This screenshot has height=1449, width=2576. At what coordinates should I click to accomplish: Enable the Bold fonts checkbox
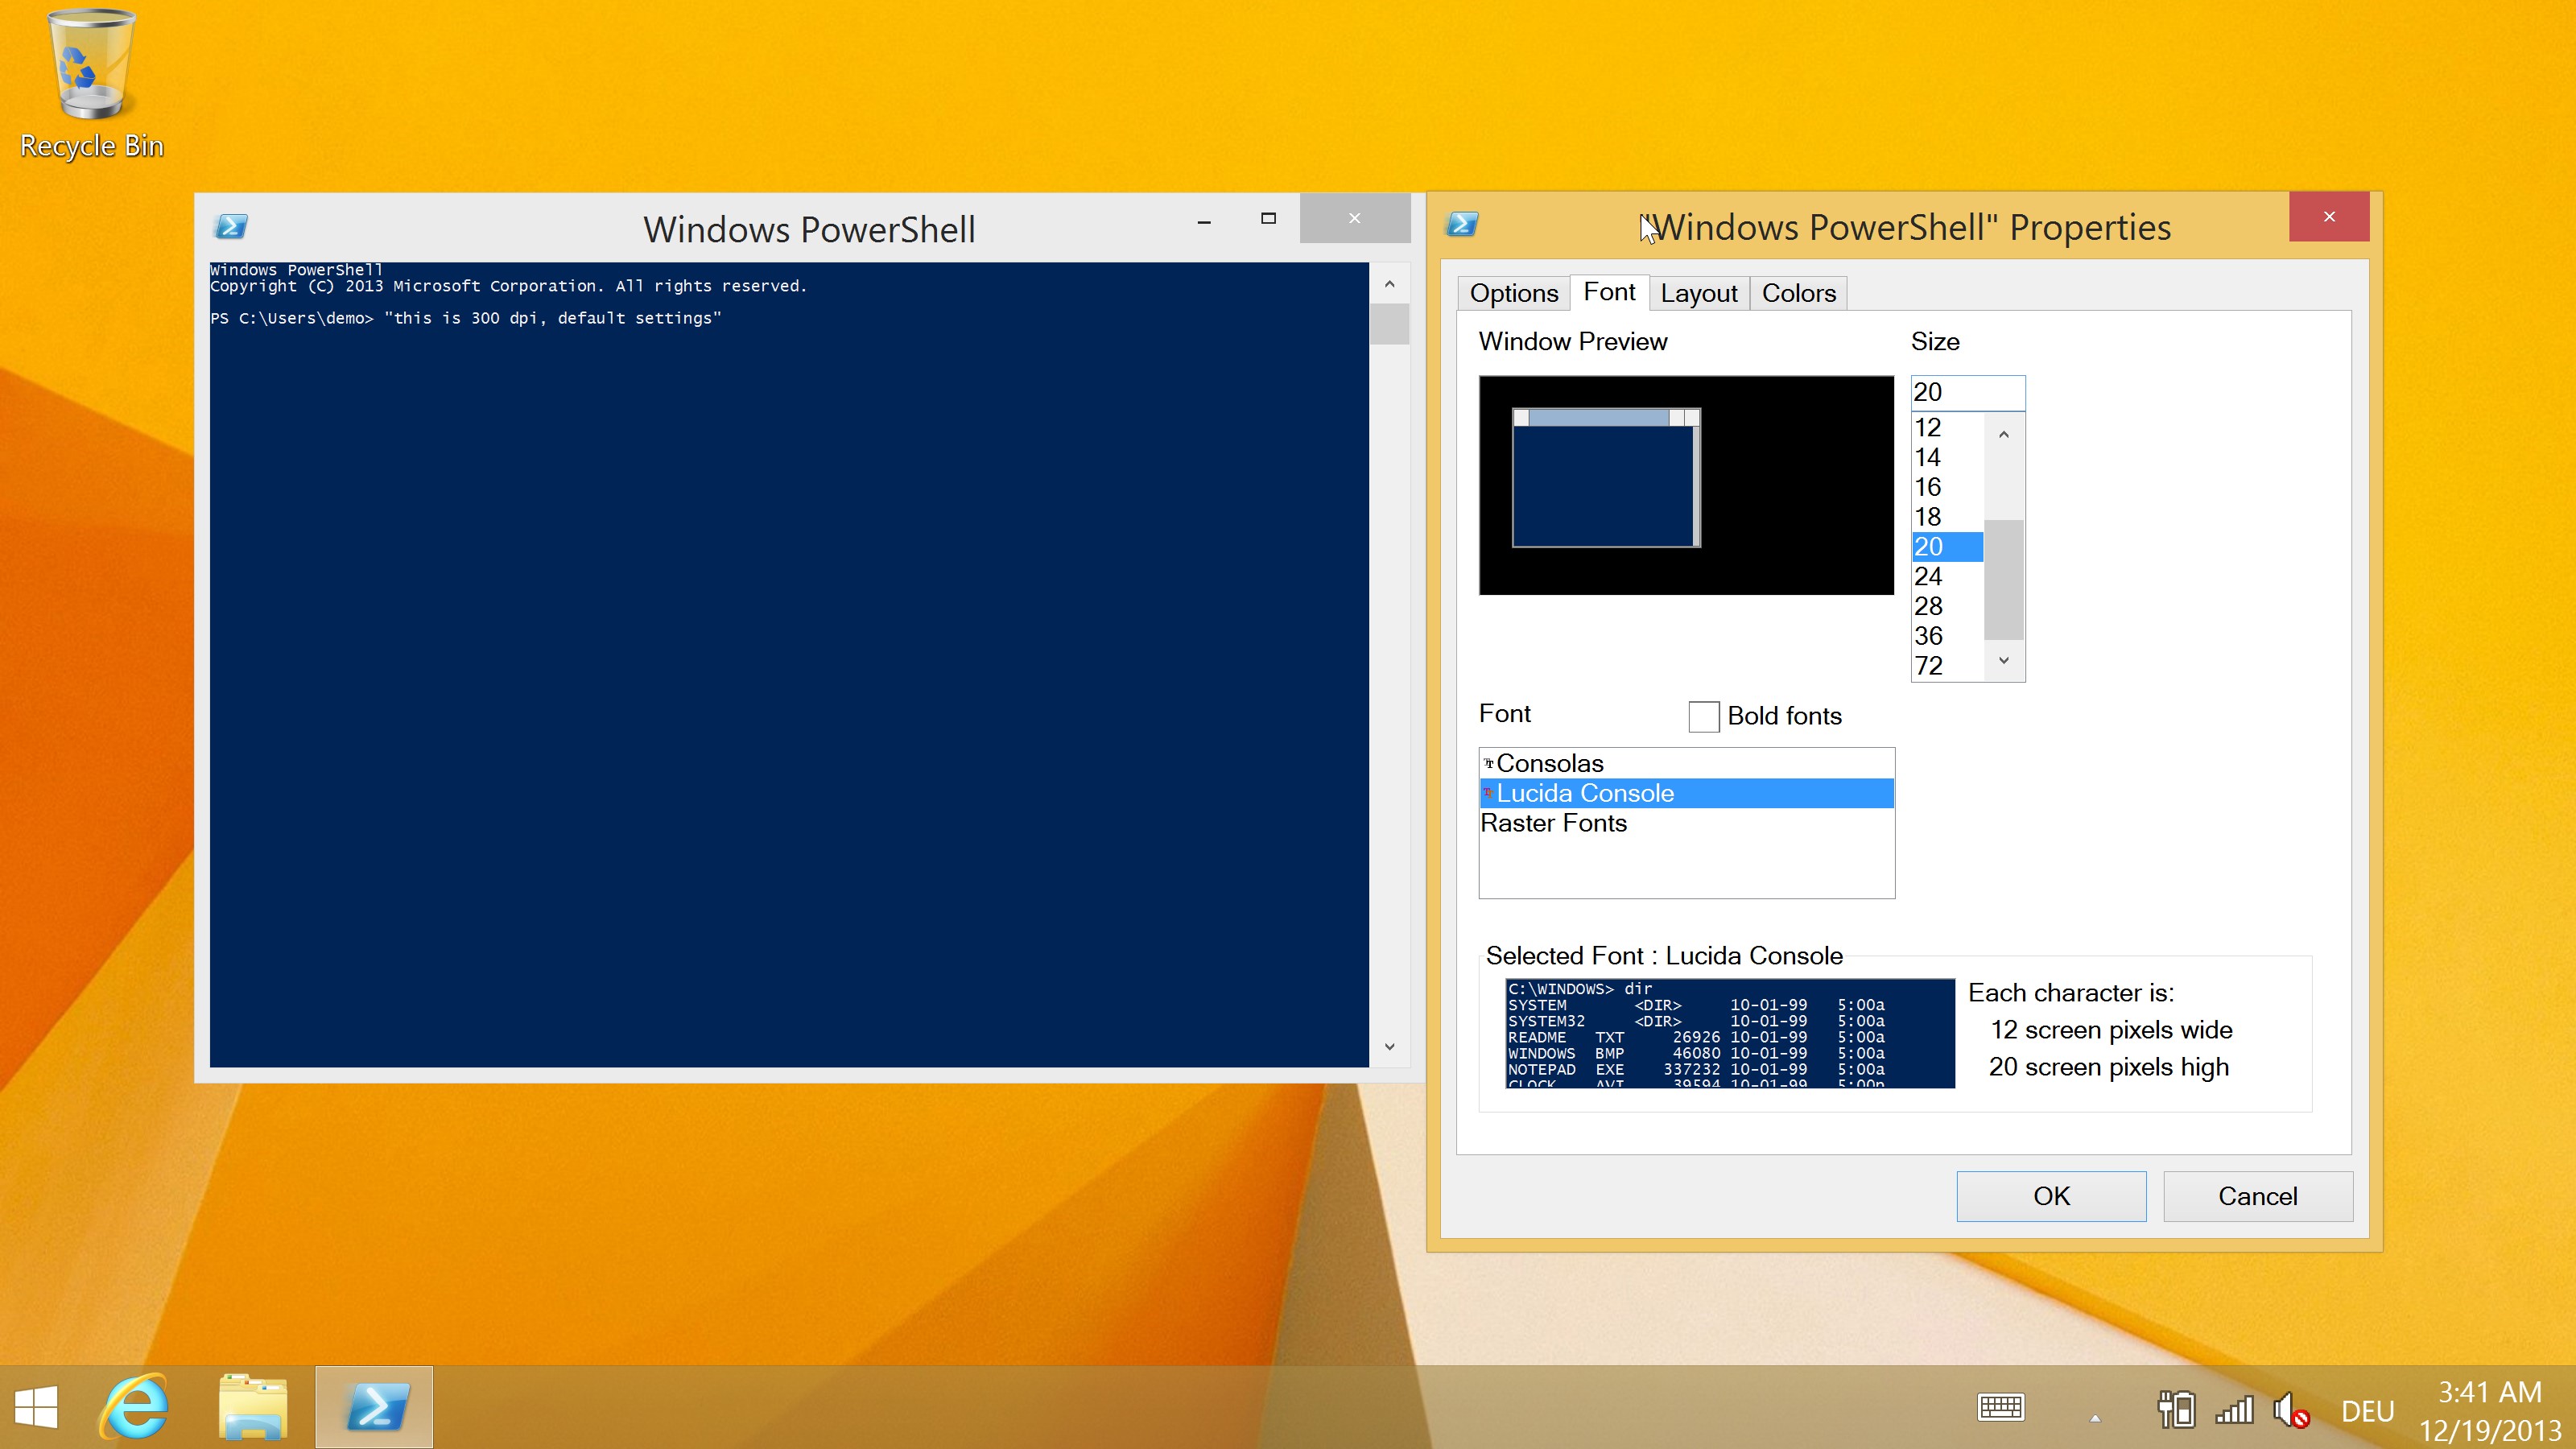pos(1704,716)
